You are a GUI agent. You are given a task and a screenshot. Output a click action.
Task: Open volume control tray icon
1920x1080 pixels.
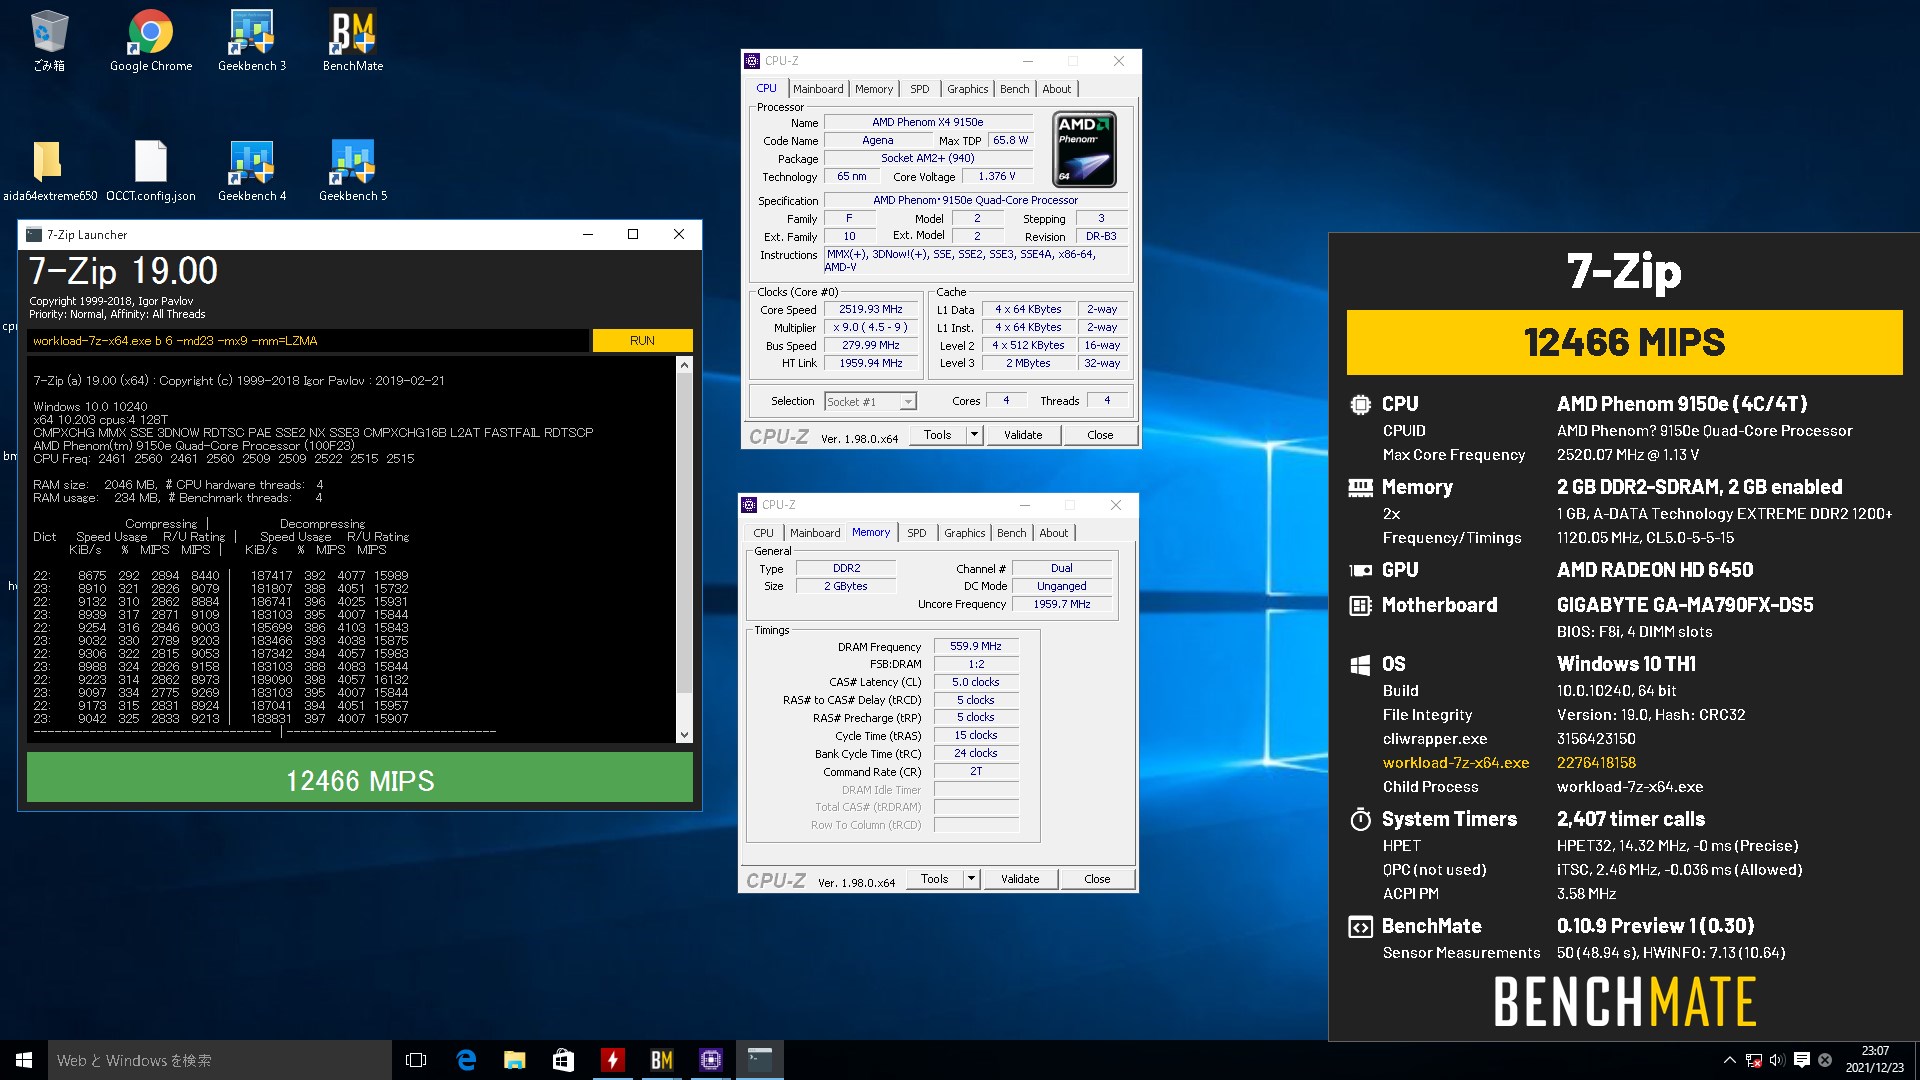(1777, 1060)
